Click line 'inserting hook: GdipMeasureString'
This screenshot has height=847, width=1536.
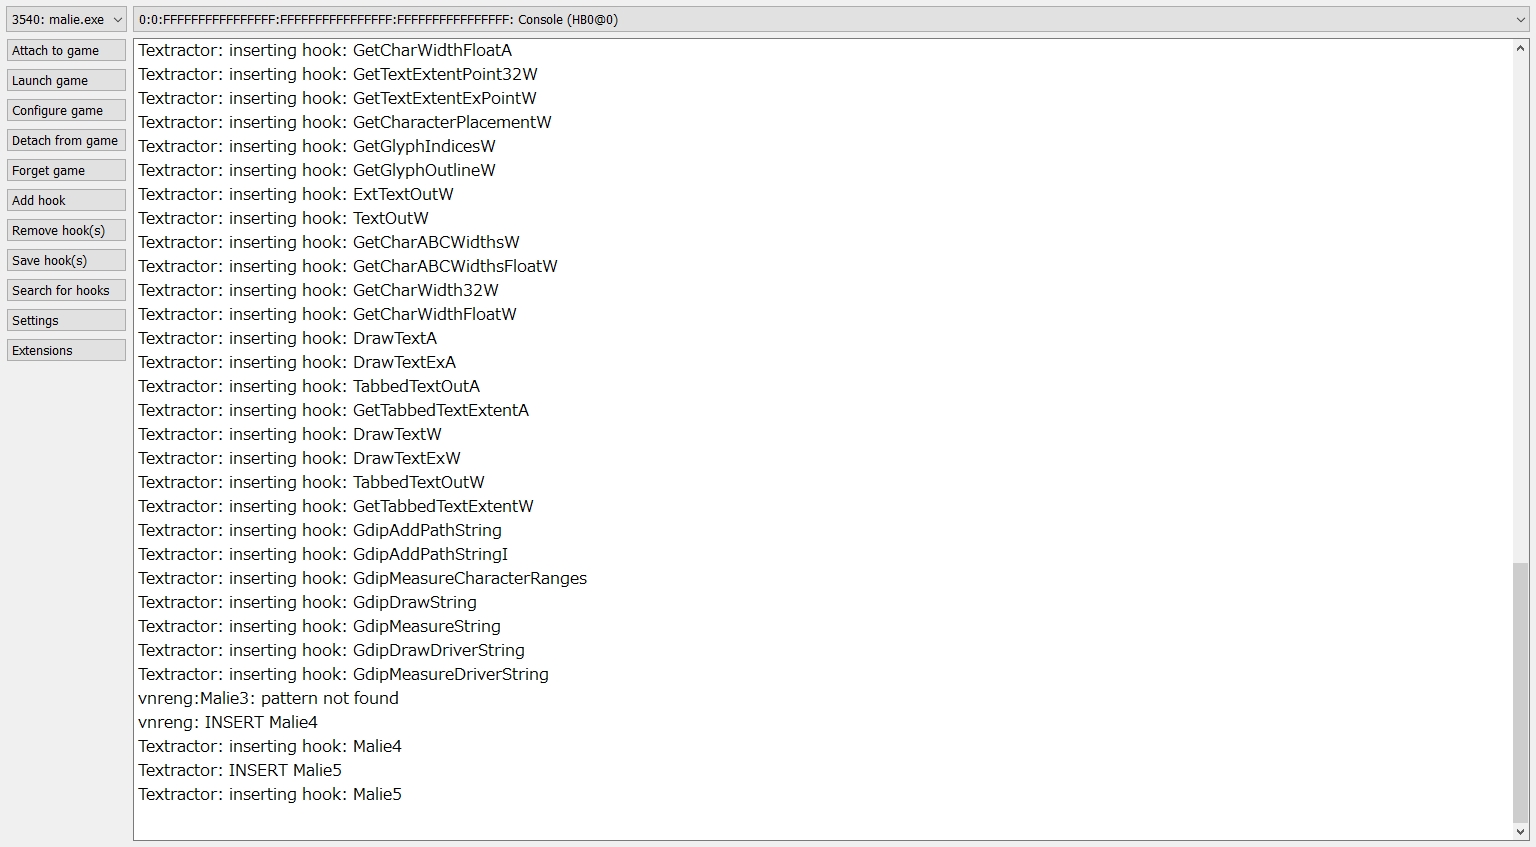(319, 626)
